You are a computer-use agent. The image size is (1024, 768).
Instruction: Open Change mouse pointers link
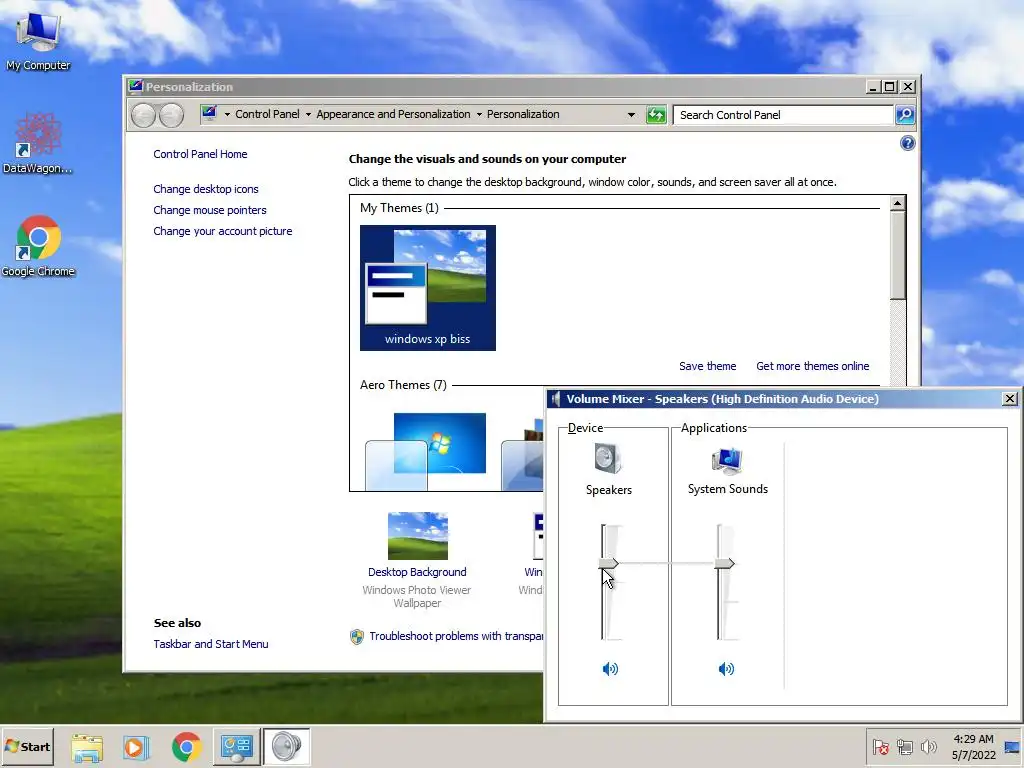210,210
